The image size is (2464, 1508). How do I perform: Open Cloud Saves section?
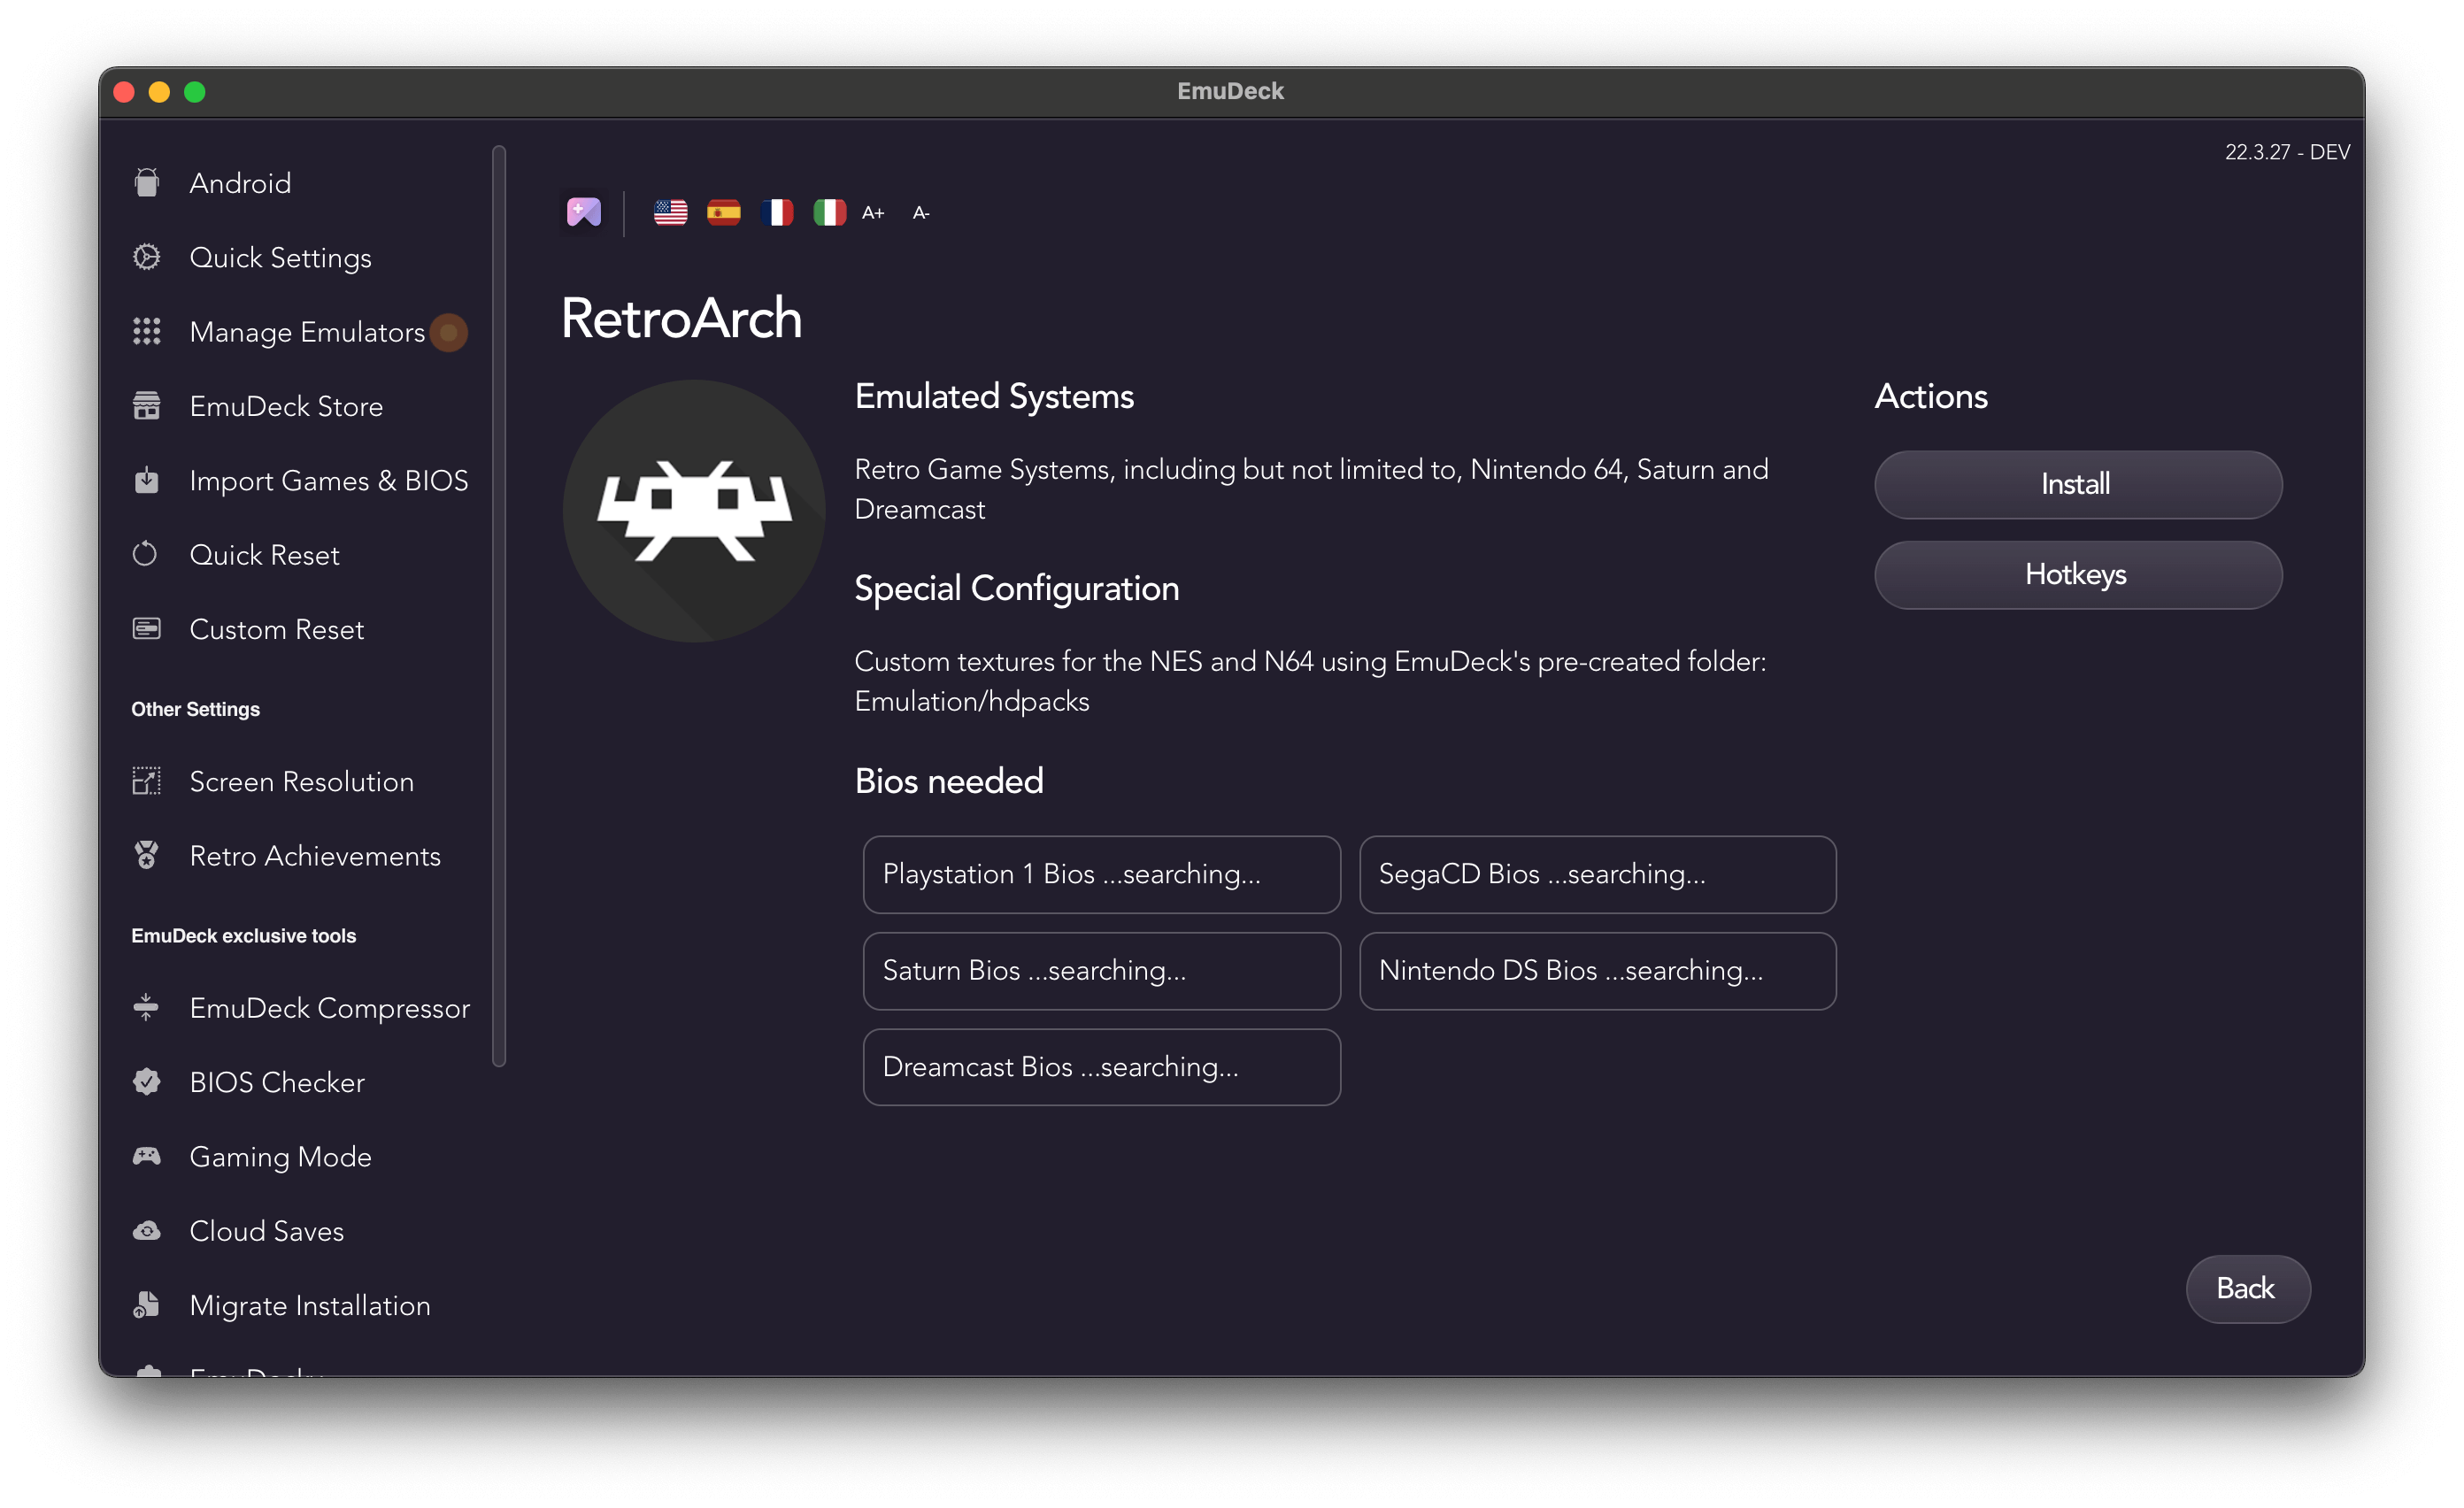click(x=269, y=1230)
